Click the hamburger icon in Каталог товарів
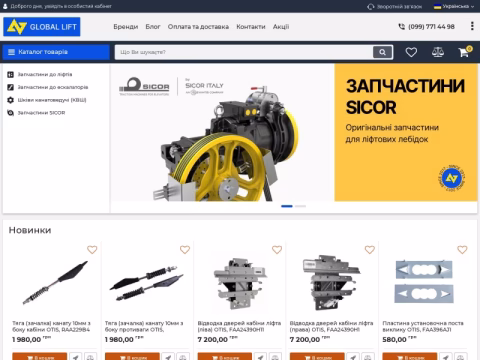Screen dimensions: 480x360 point(11,52)
